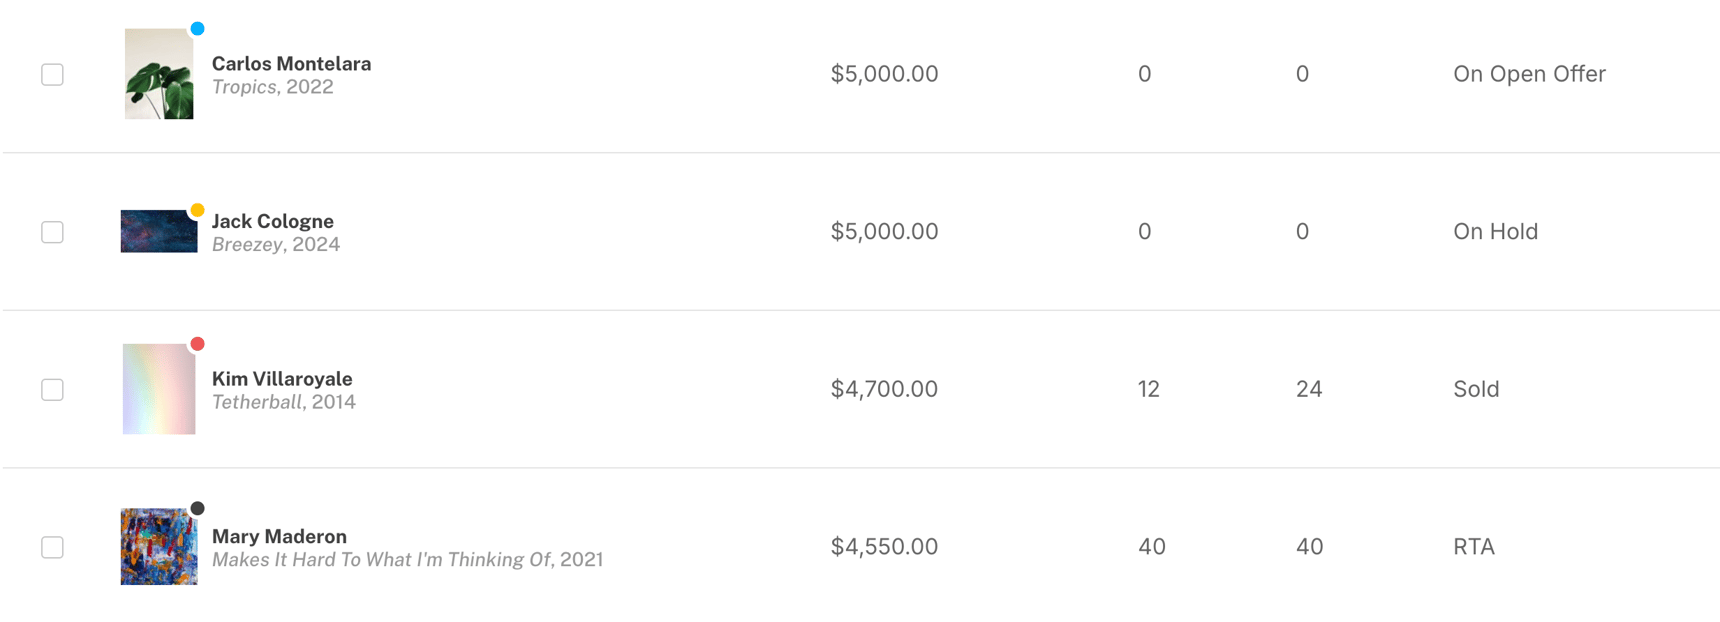The image size is (1720, 622).
Task: Open the Makes It Hard artwork thumbnail
Action: tap(158, 547)
